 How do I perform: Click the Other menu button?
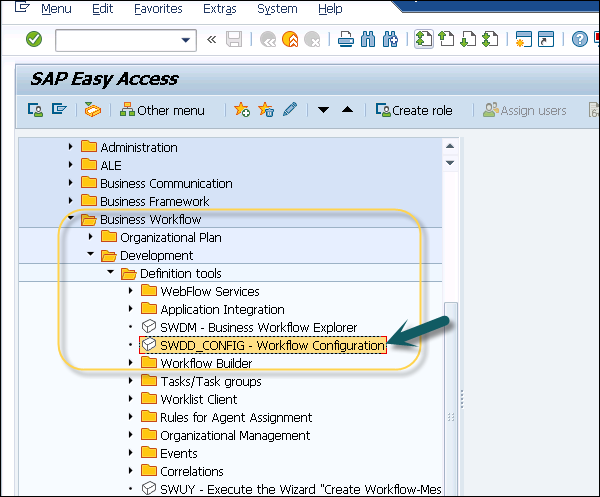tap(162, 110)
